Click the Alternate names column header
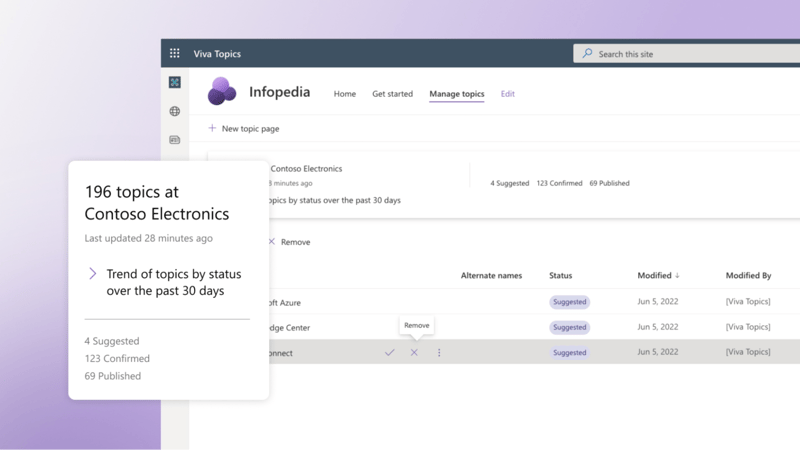The height and width of the screenshot is (450, 800). pos(491,276)
